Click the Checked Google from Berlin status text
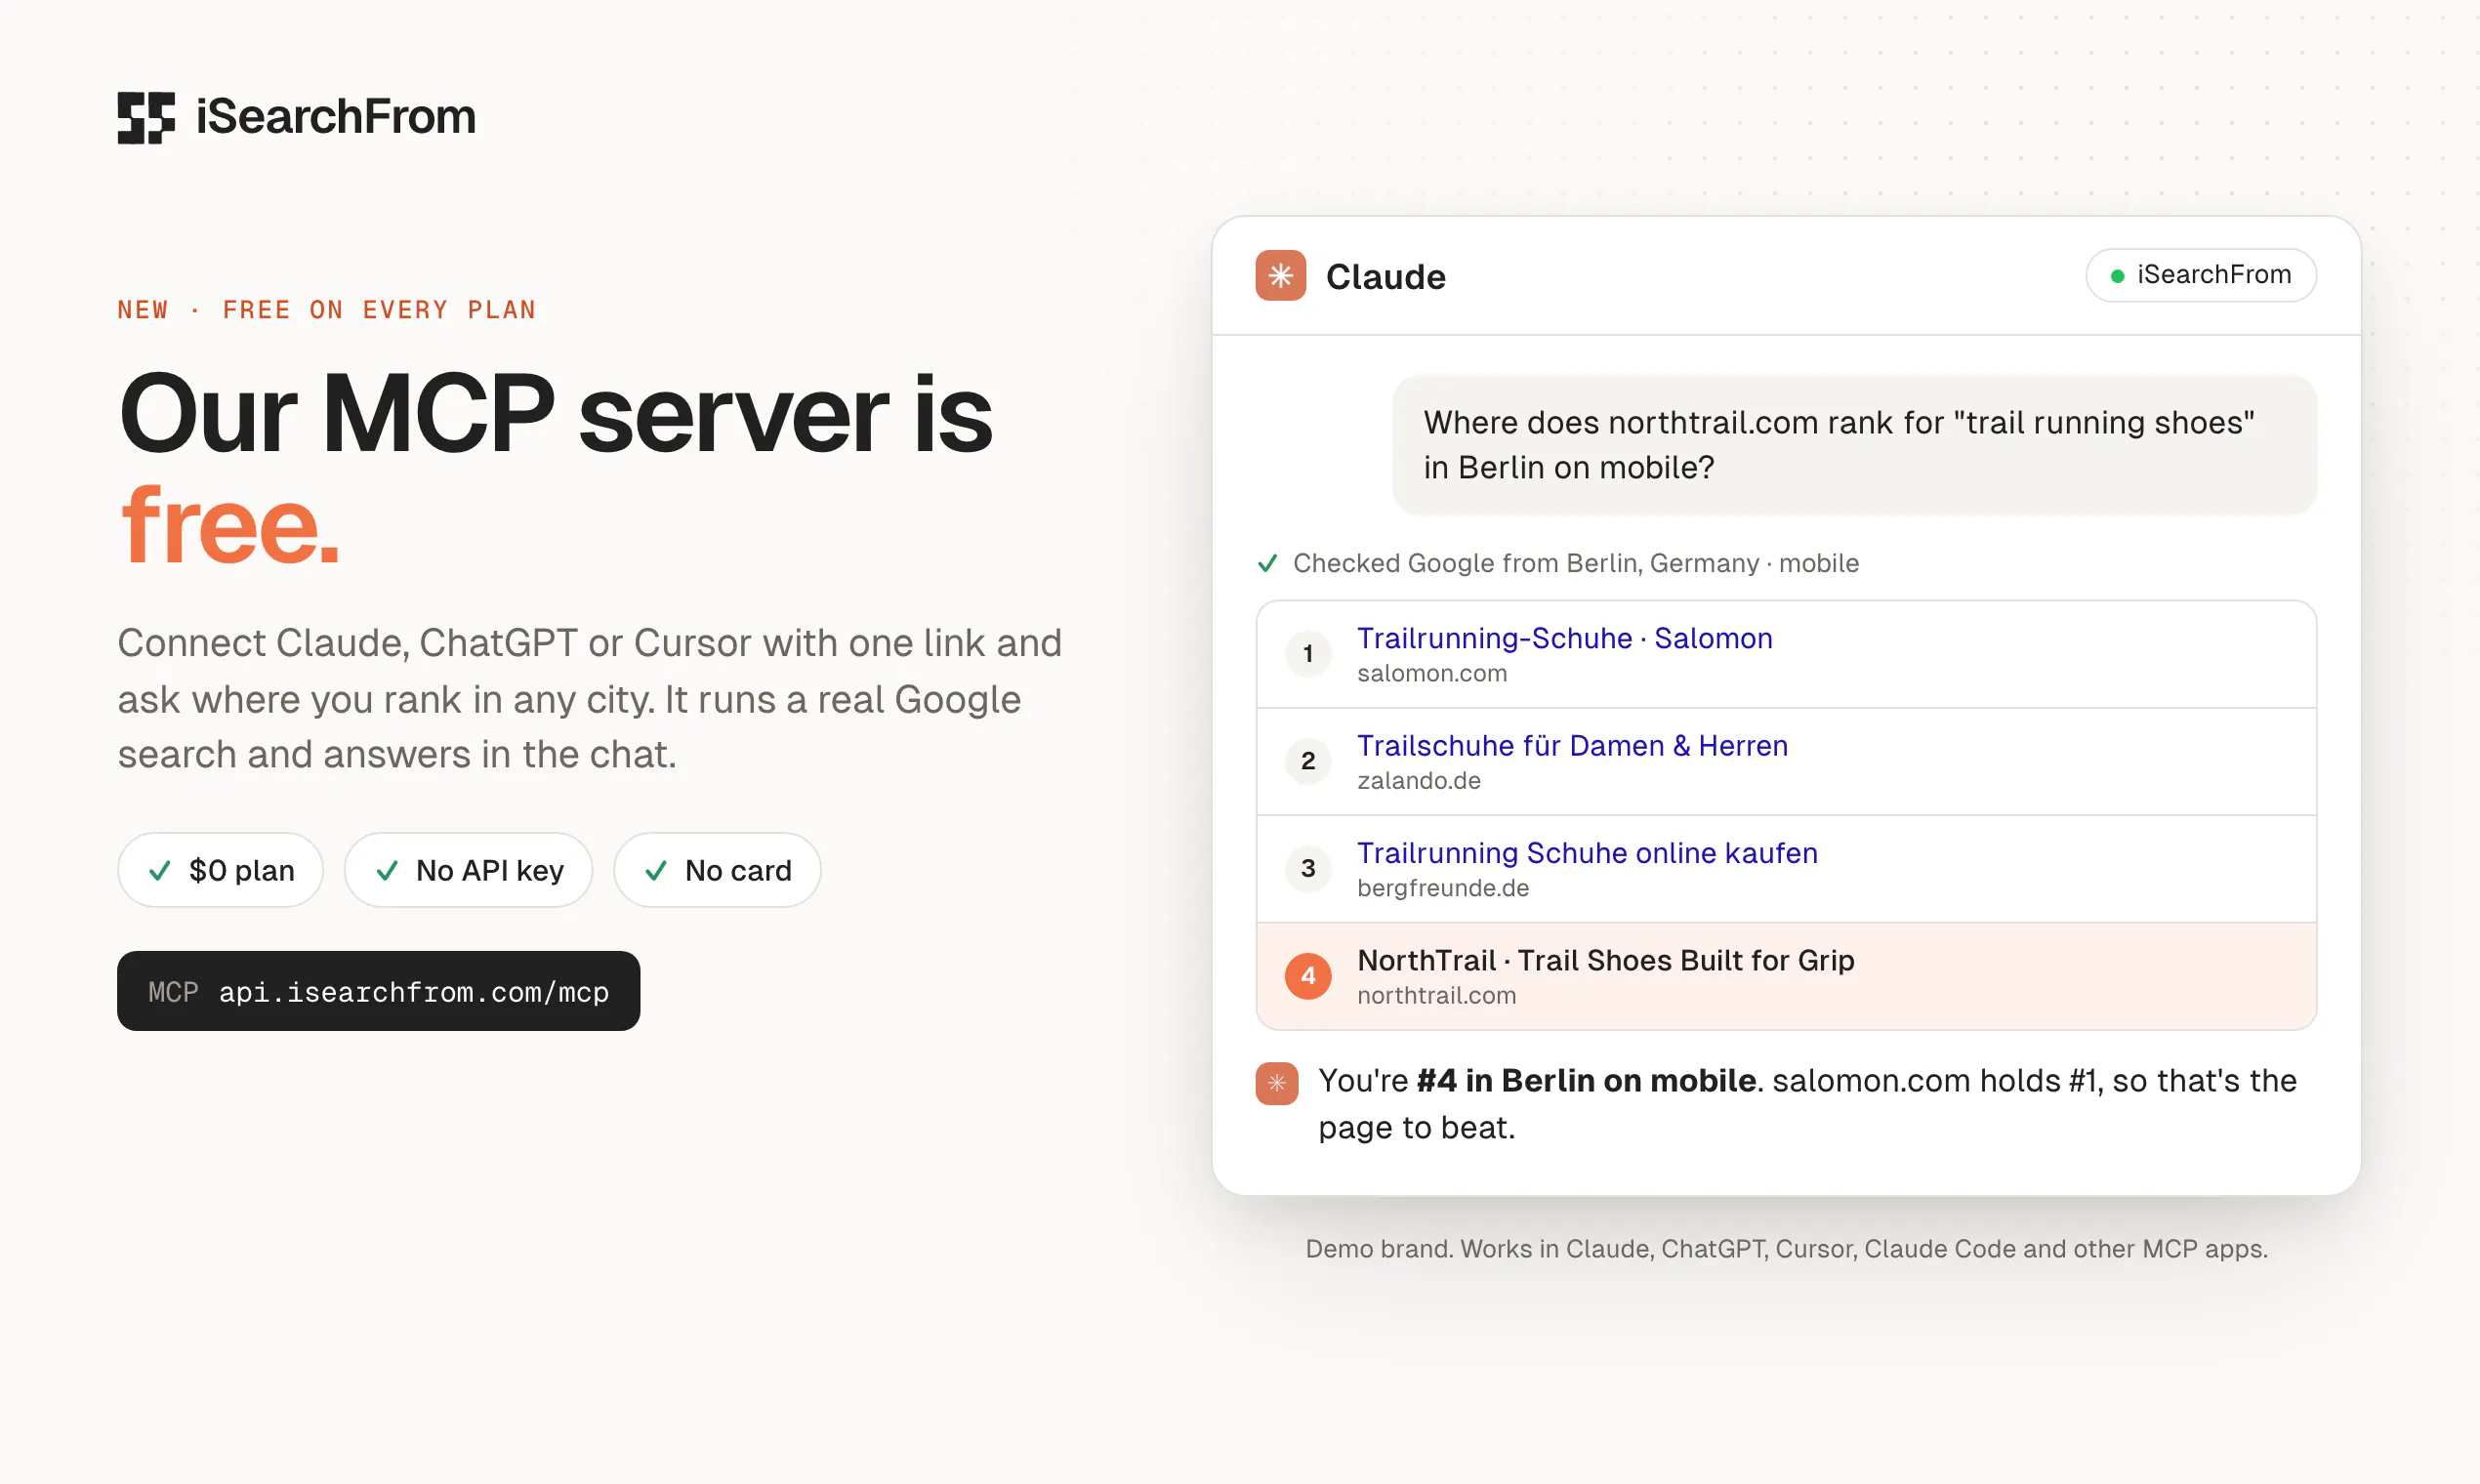This screenshot has height=1484, width=2480. point(1576,563)
